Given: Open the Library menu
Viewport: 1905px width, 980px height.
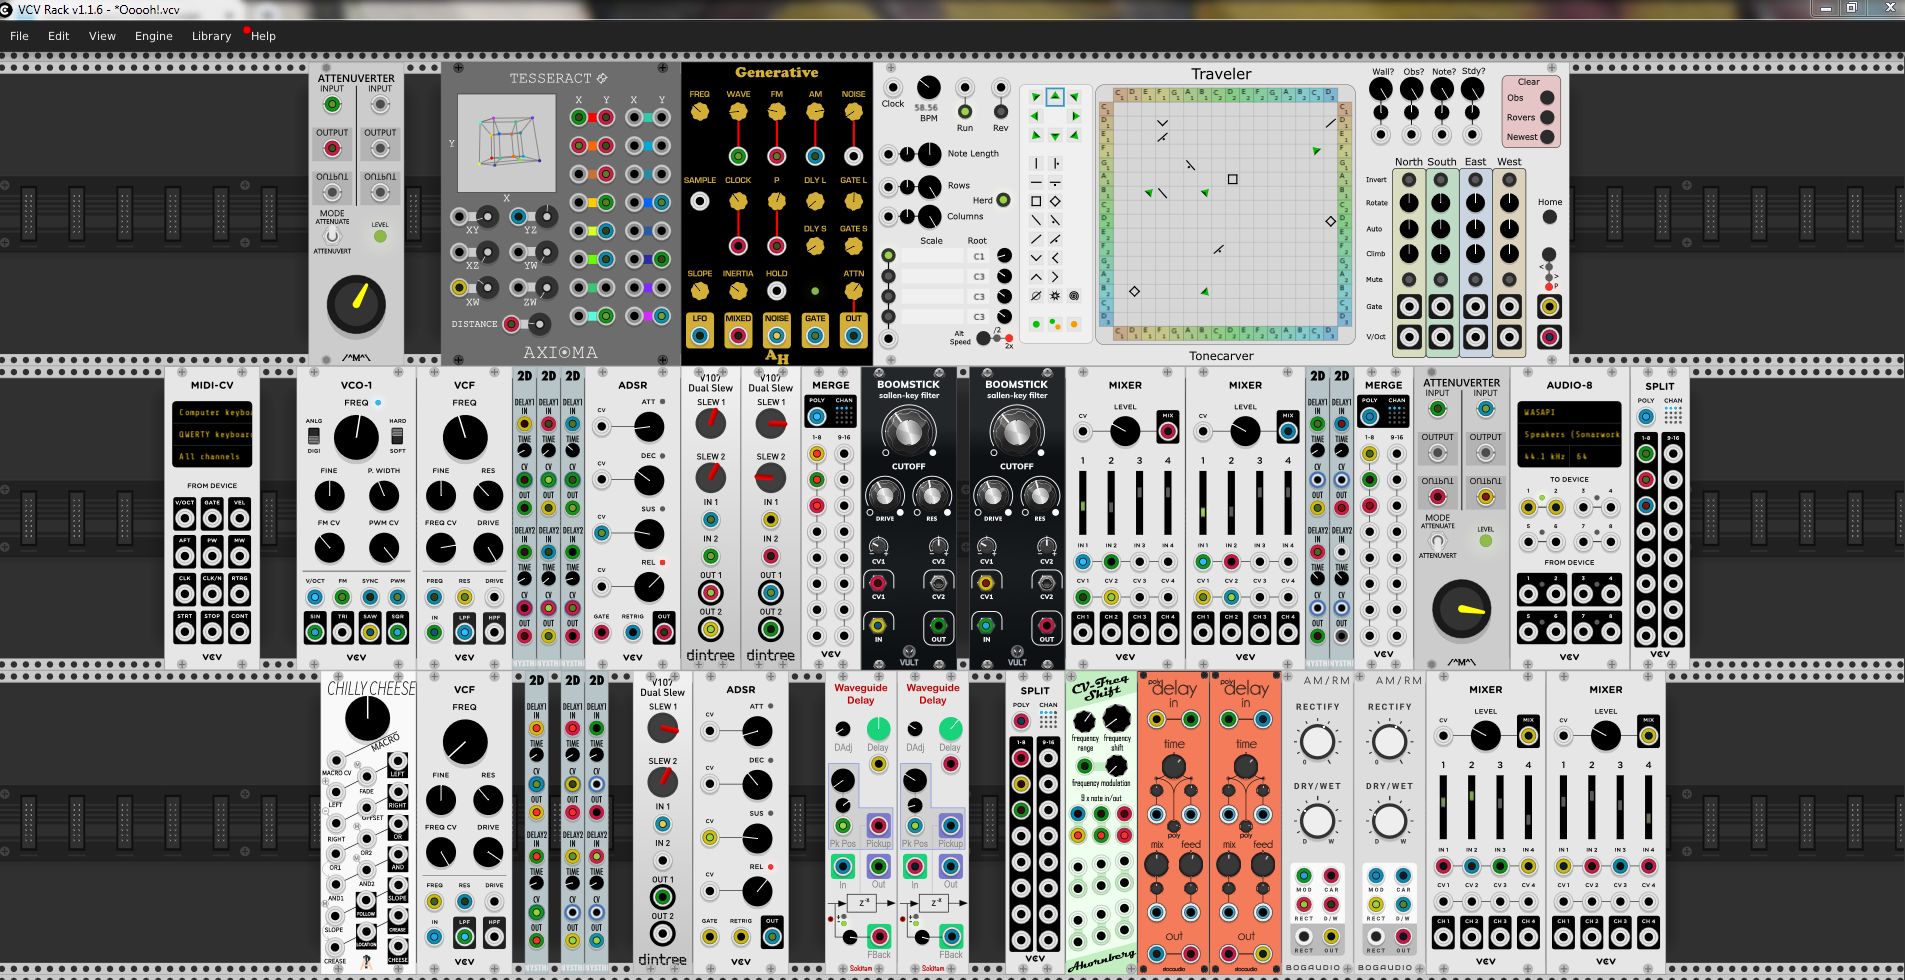Looking at the screenshot, I should [x=211, y=36].
